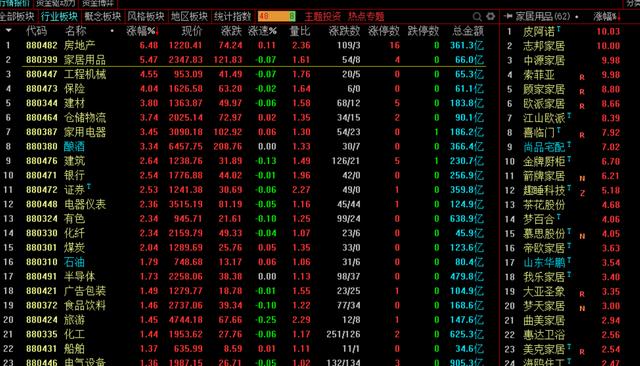Switch to the 地区板块 tab
This screenshot has width=640, height=366.
tap(189, 17)
